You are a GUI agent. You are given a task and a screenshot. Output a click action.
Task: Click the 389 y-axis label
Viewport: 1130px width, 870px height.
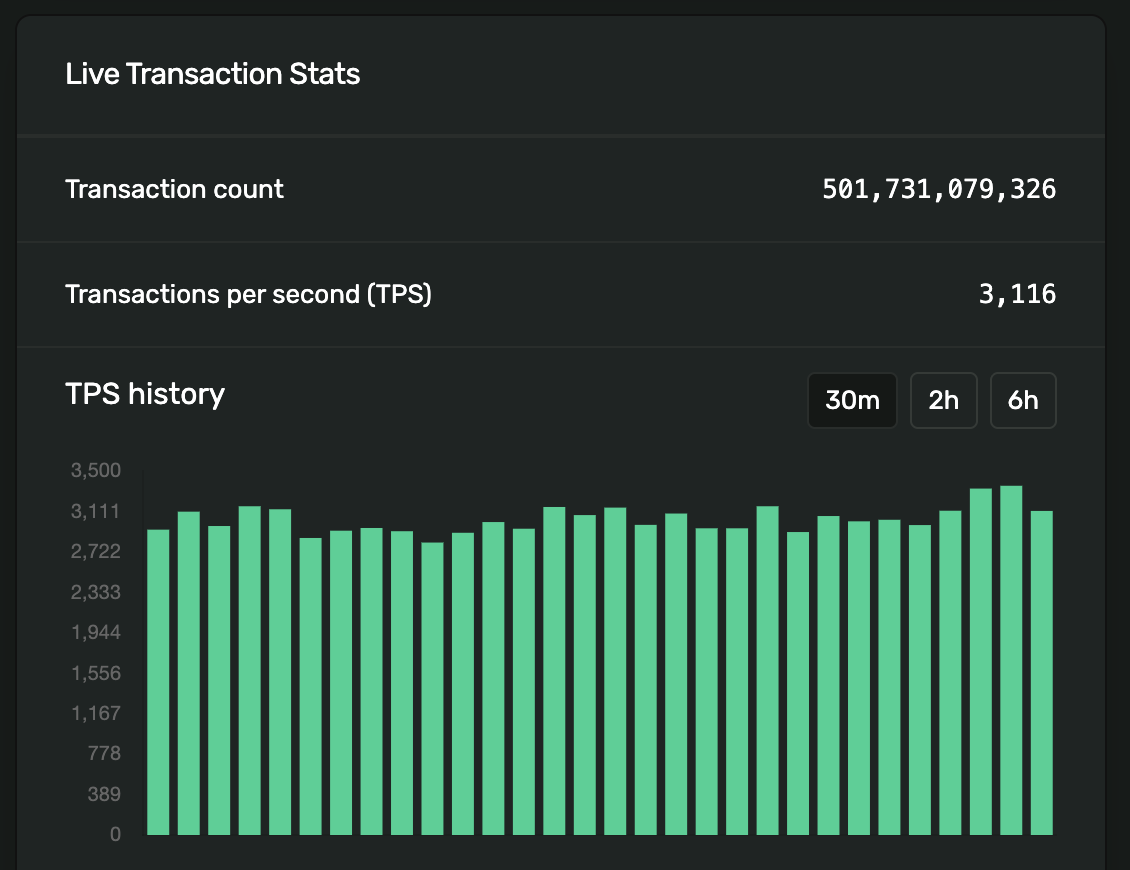pyautogui.click(x=103, y=794)
